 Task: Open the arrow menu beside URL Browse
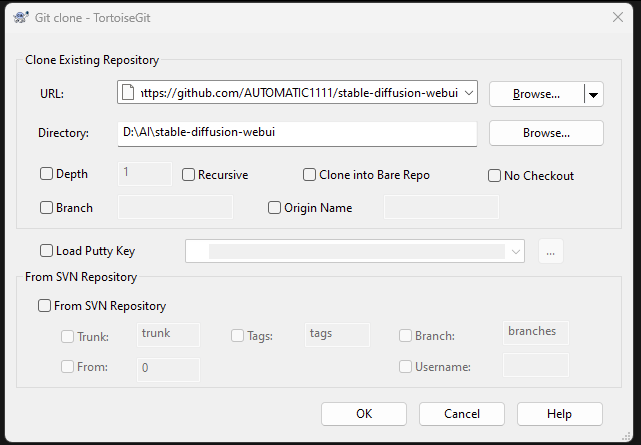click(x=593, y=94)
